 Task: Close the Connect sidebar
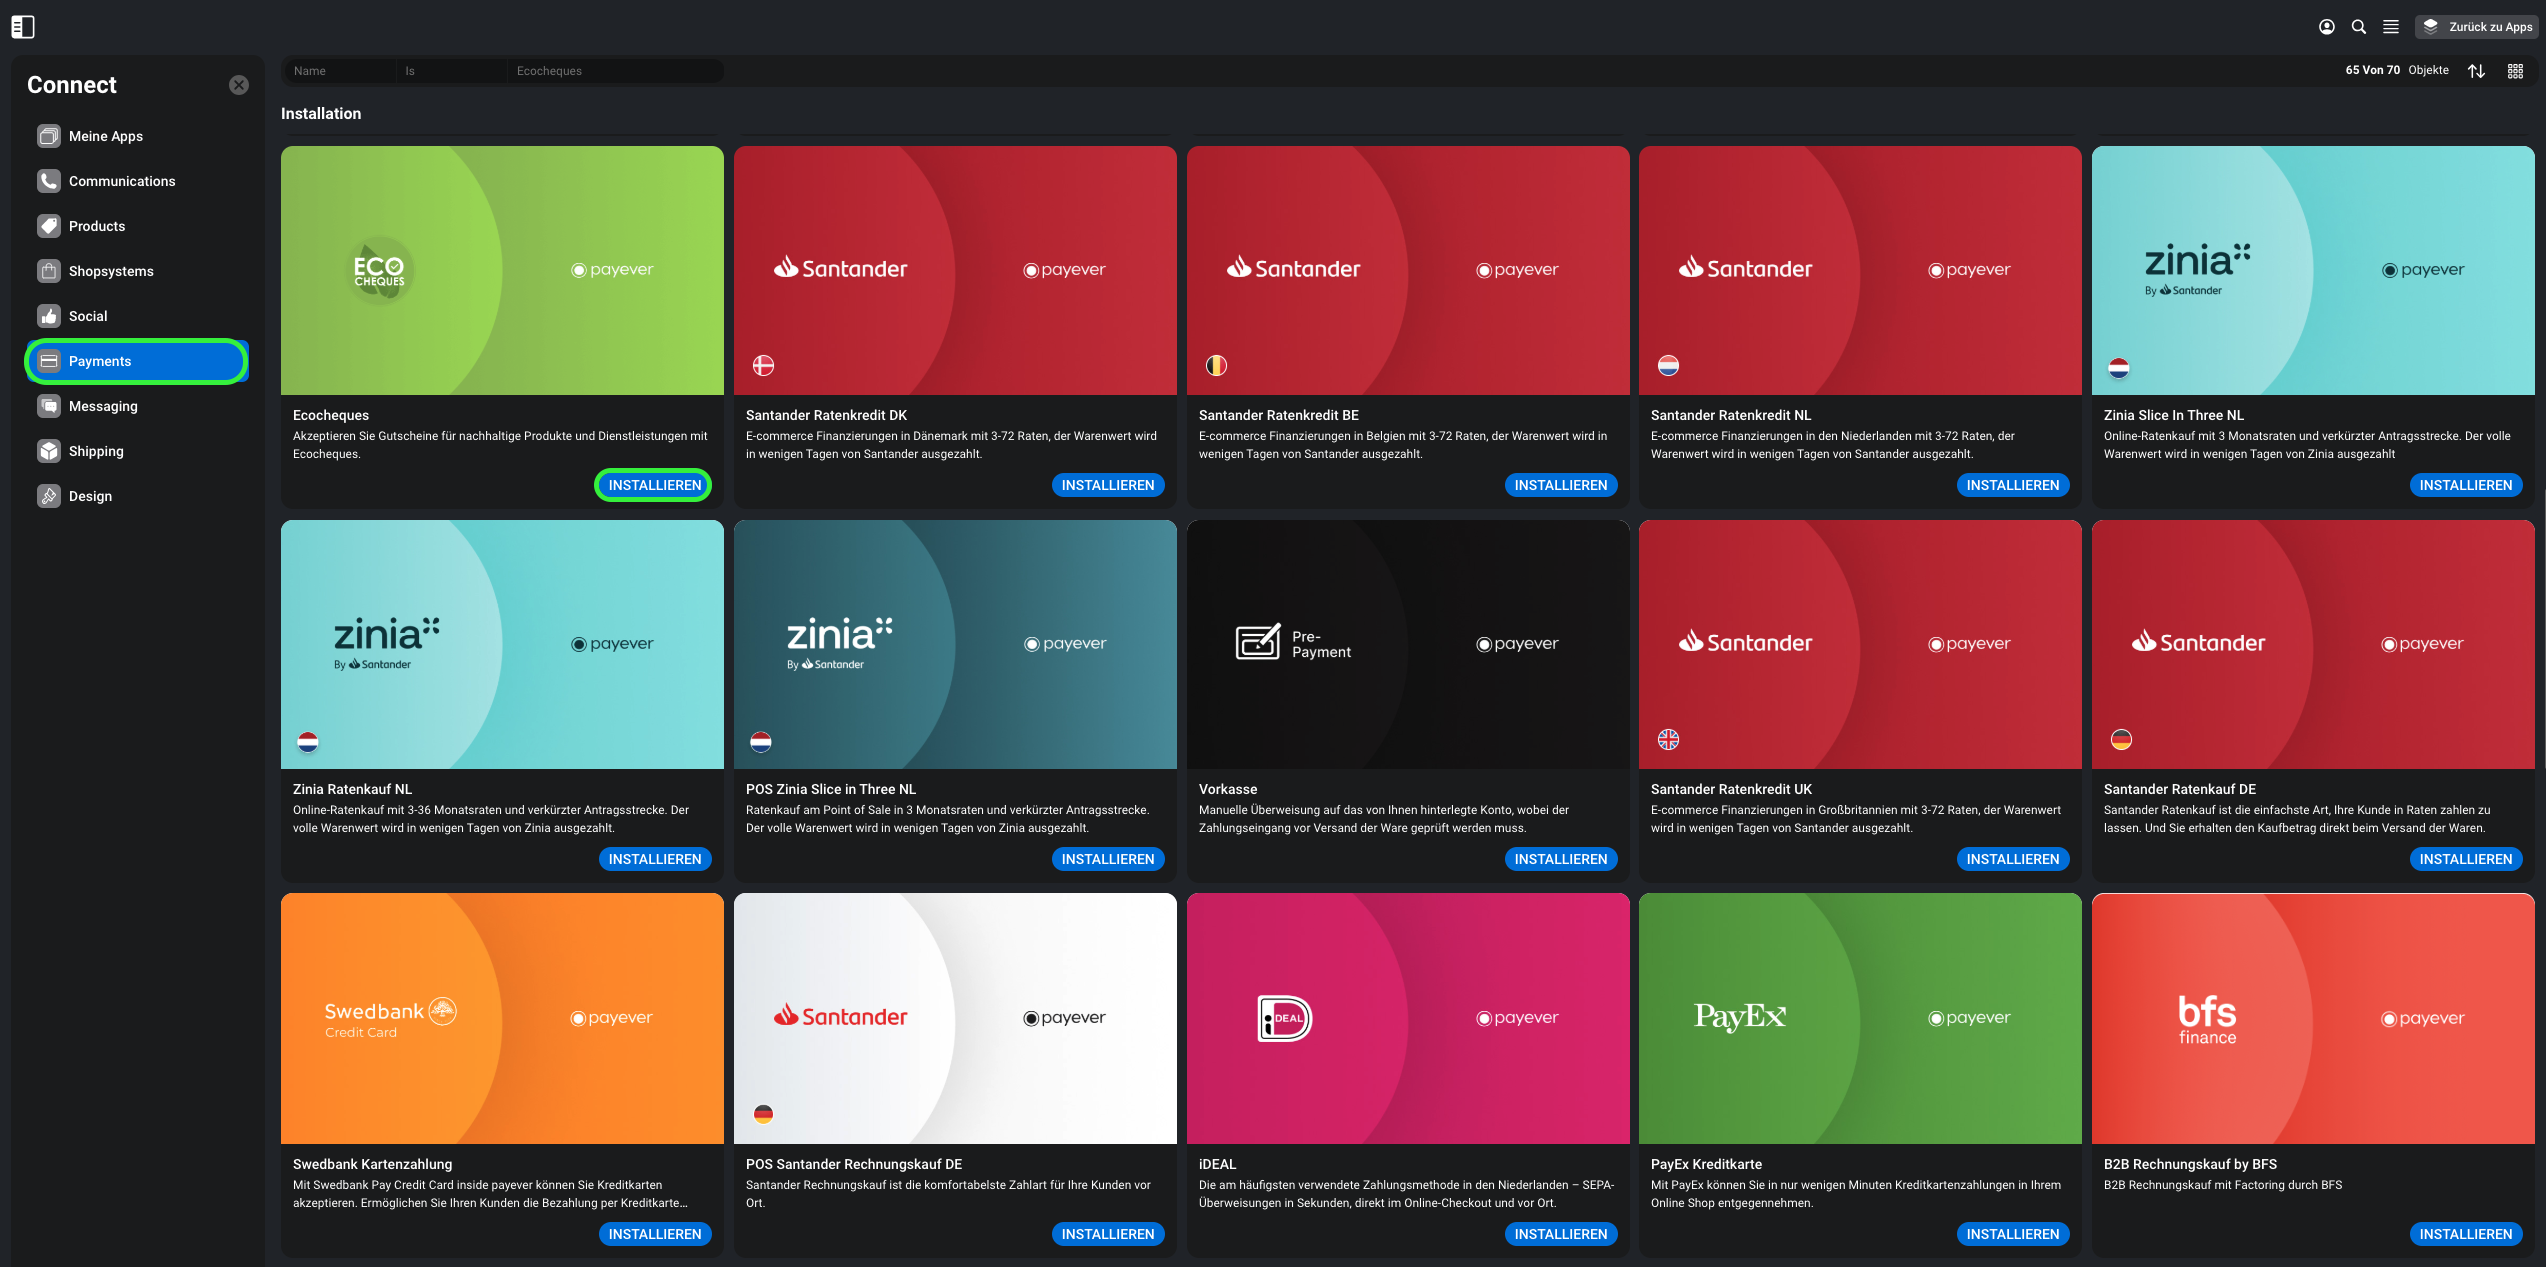click(x=239, y=85)
